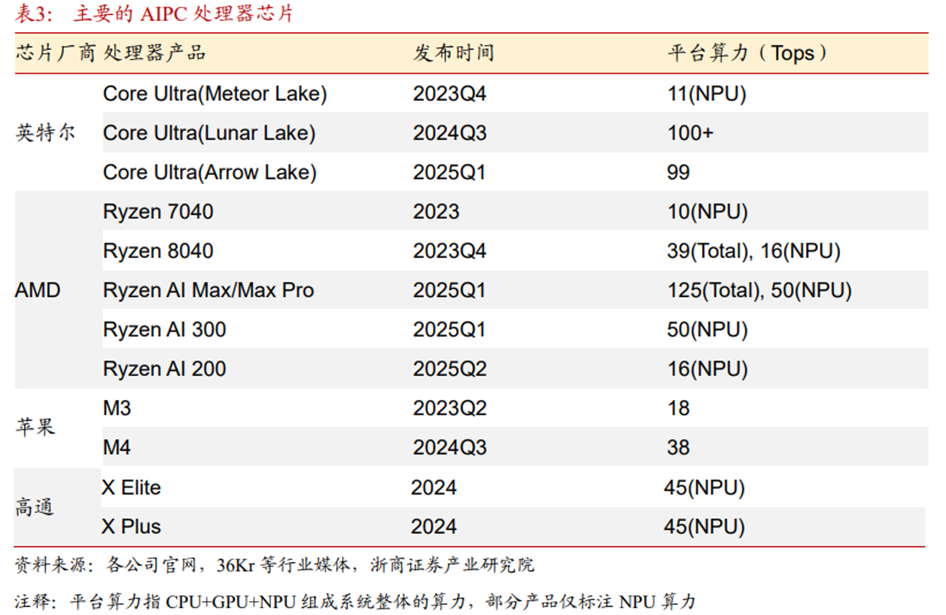Screen dimensions: 946x615
Task: Select release date '2024' for X Elite
Action: coord(434,487)
